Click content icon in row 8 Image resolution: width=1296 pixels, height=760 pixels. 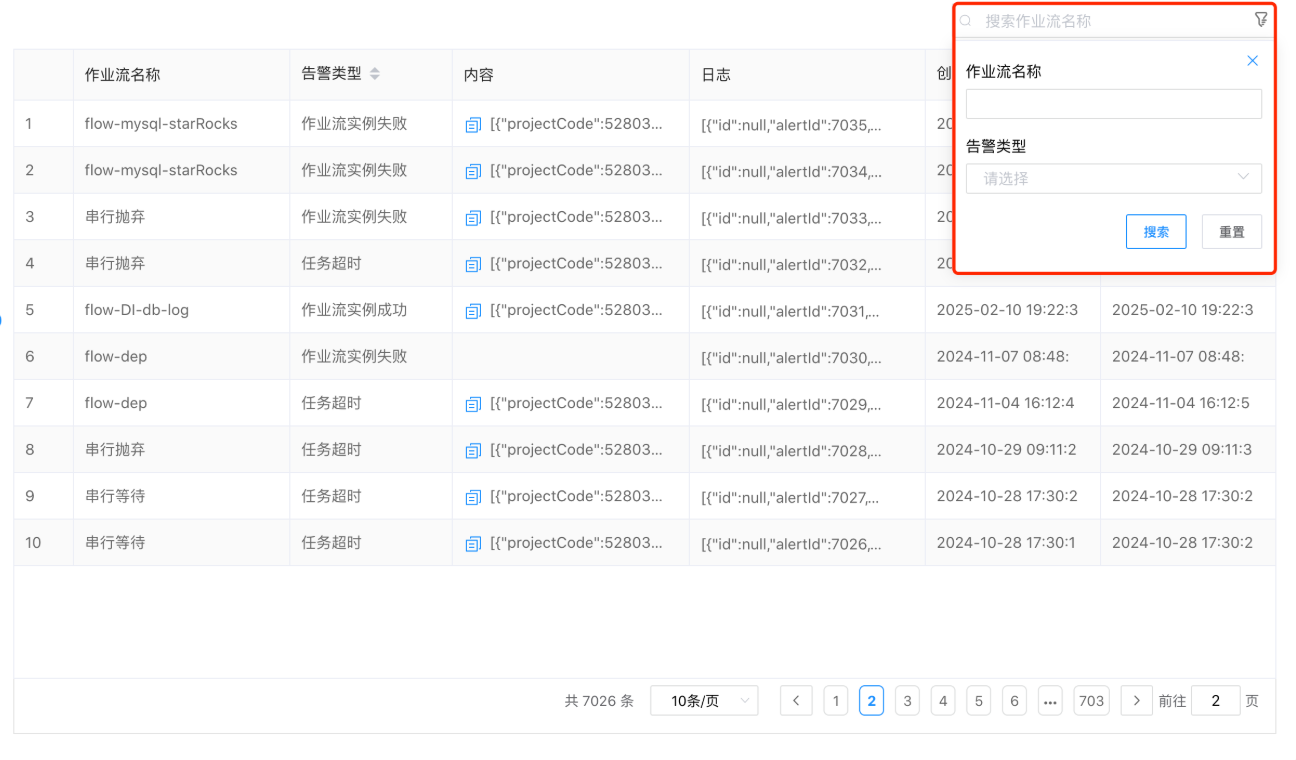[473, 451]
